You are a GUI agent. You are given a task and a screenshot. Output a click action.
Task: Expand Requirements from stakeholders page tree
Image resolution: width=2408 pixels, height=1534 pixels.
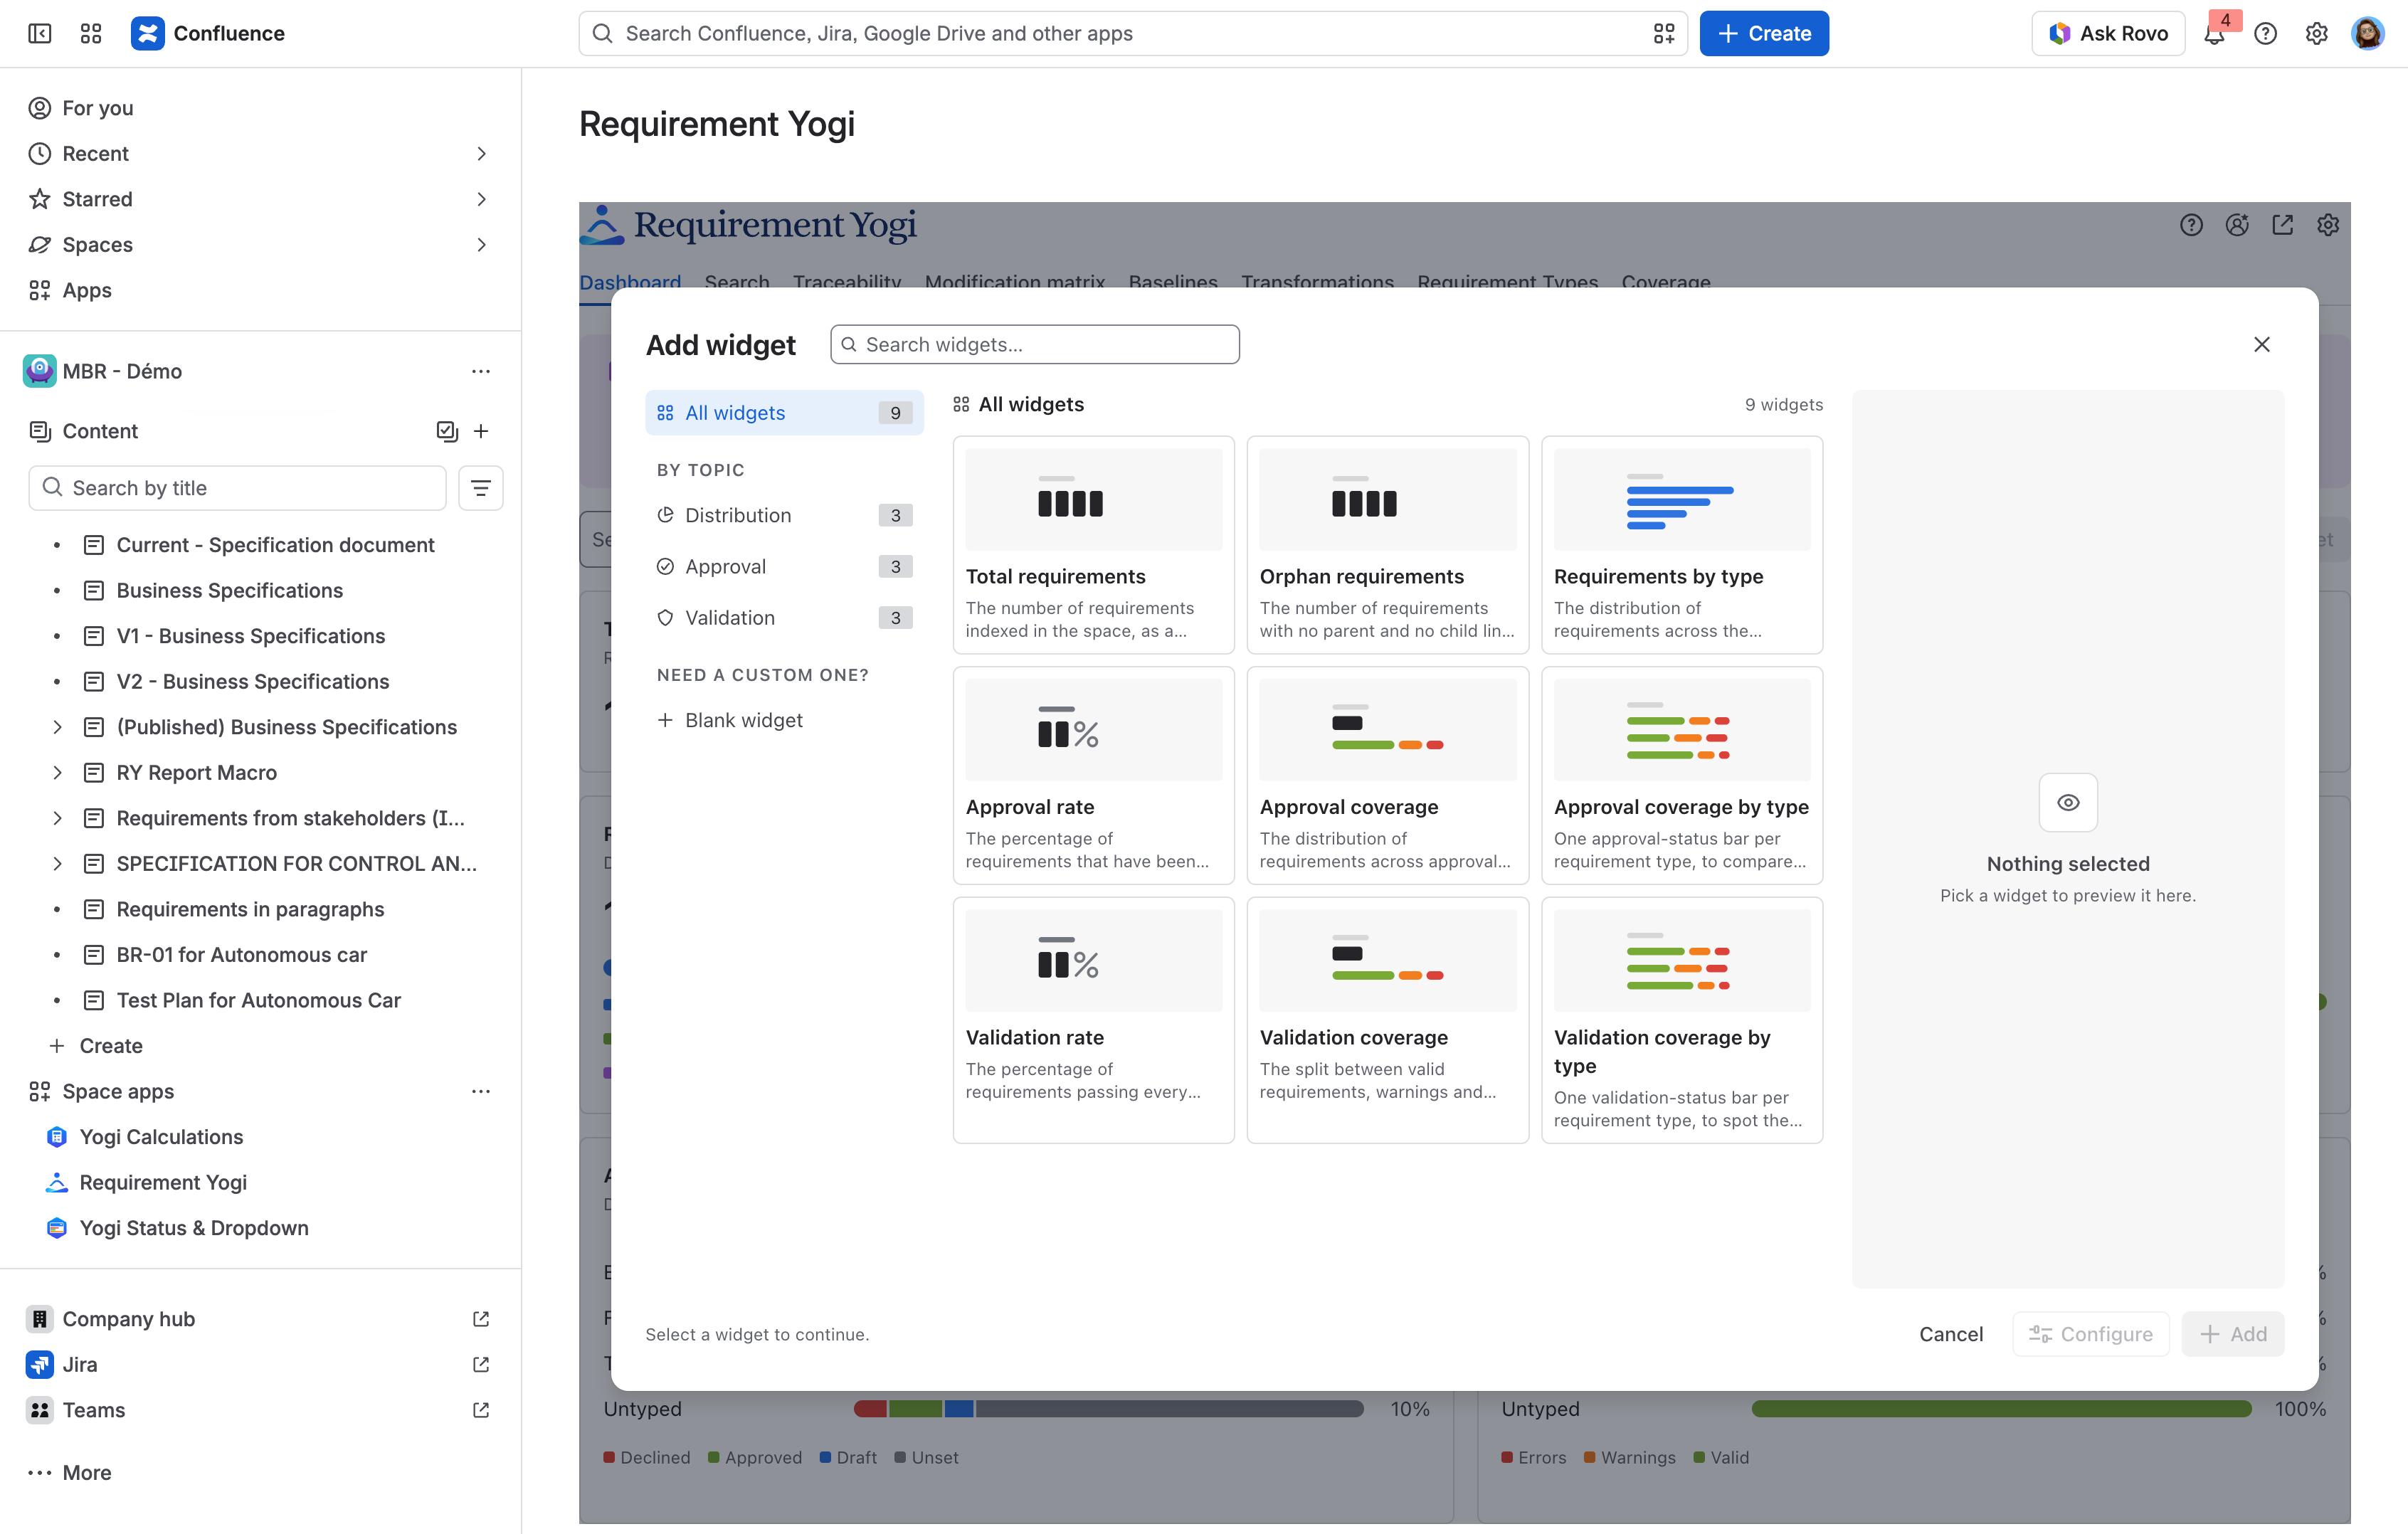click(x=57, y=818)
